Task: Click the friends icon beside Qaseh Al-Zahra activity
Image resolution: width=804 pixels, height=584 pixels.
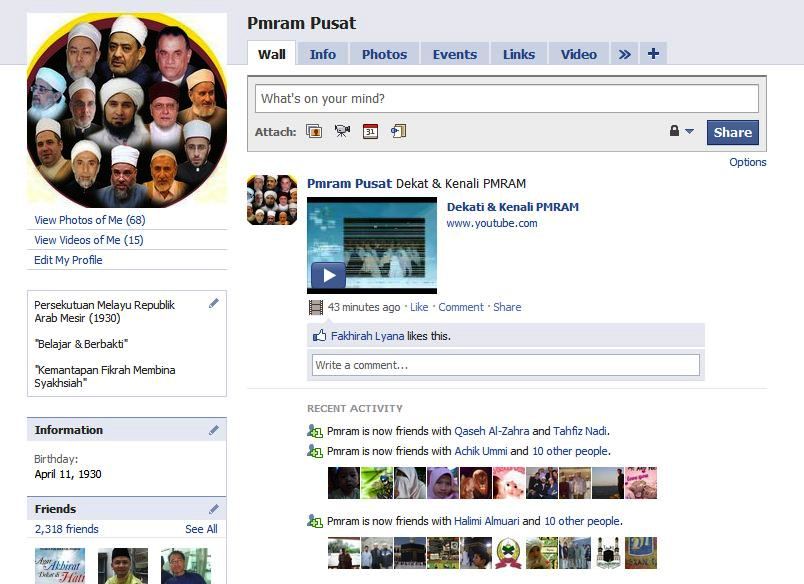Action: pos(315,431)
